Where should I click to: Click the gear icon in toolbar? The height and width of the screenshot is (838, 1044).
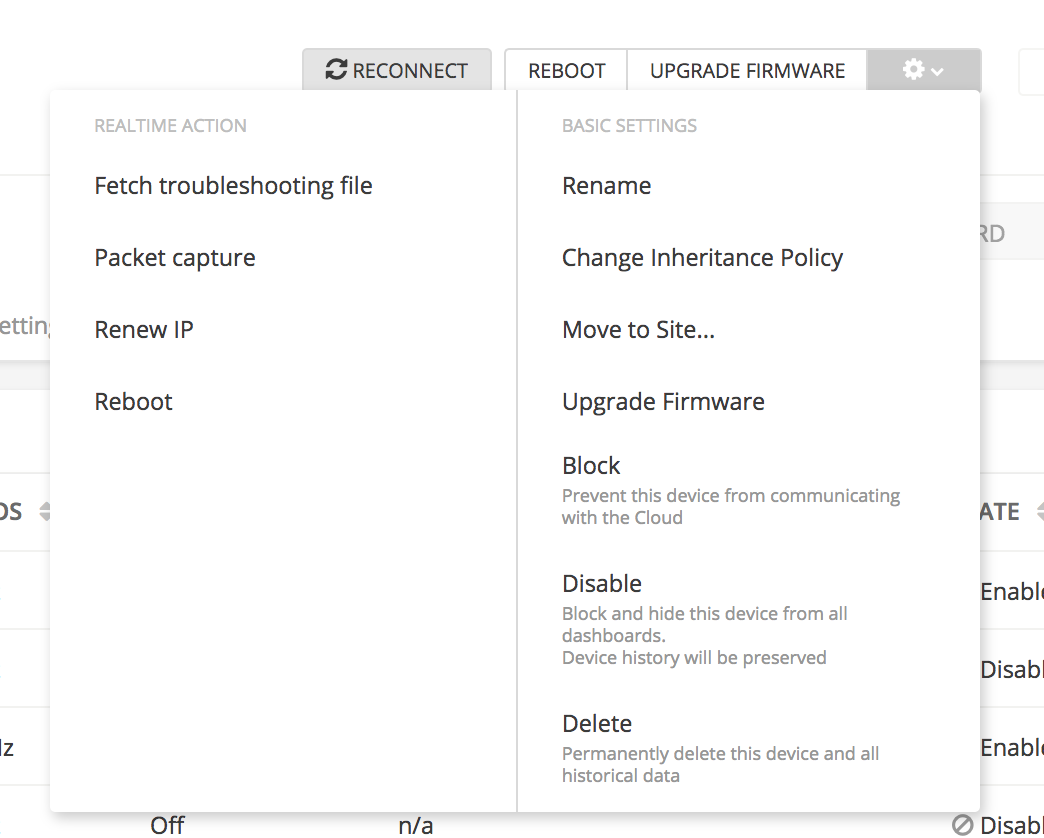(912, 70)
